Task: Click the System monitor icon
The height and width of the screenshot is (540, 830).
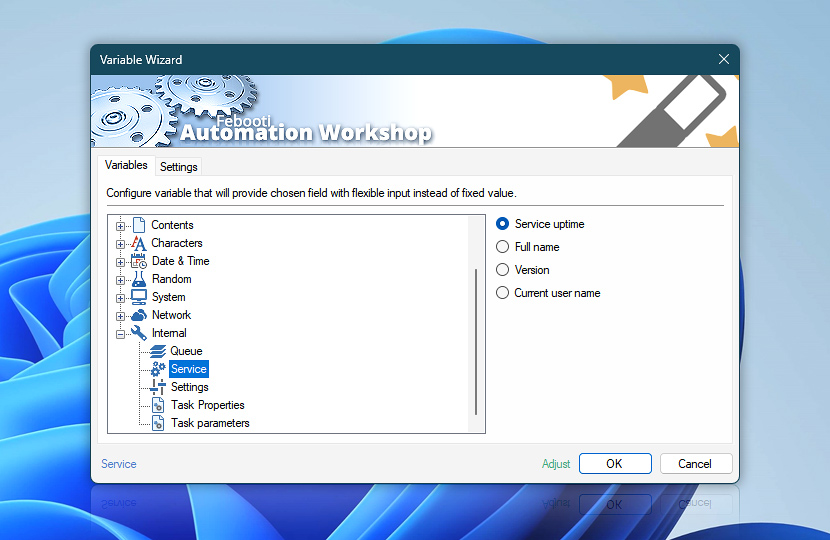Action: click(139, 297)
